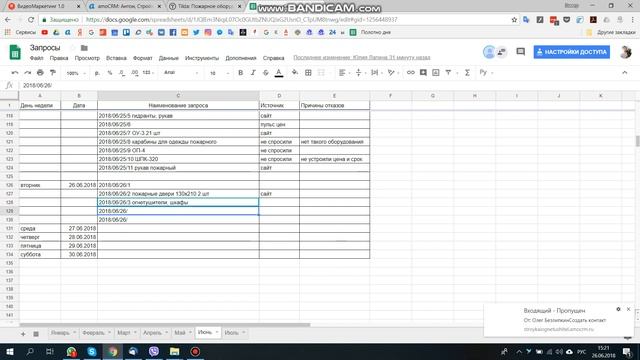
Task: Open the text color picker
Action: click(279, 73)
